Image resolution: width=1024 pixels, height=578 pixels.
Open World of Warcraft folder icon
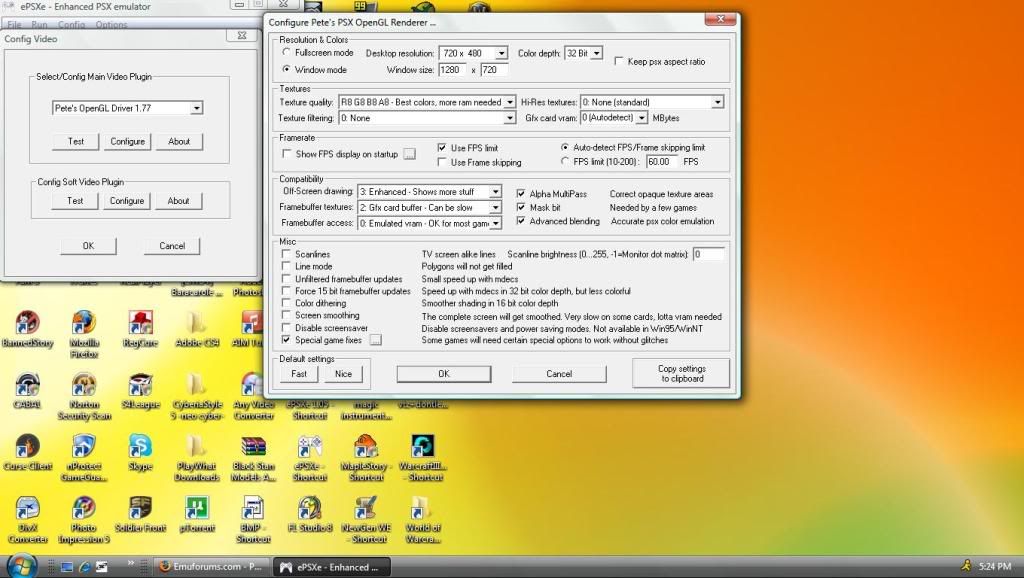pos(423,519)
